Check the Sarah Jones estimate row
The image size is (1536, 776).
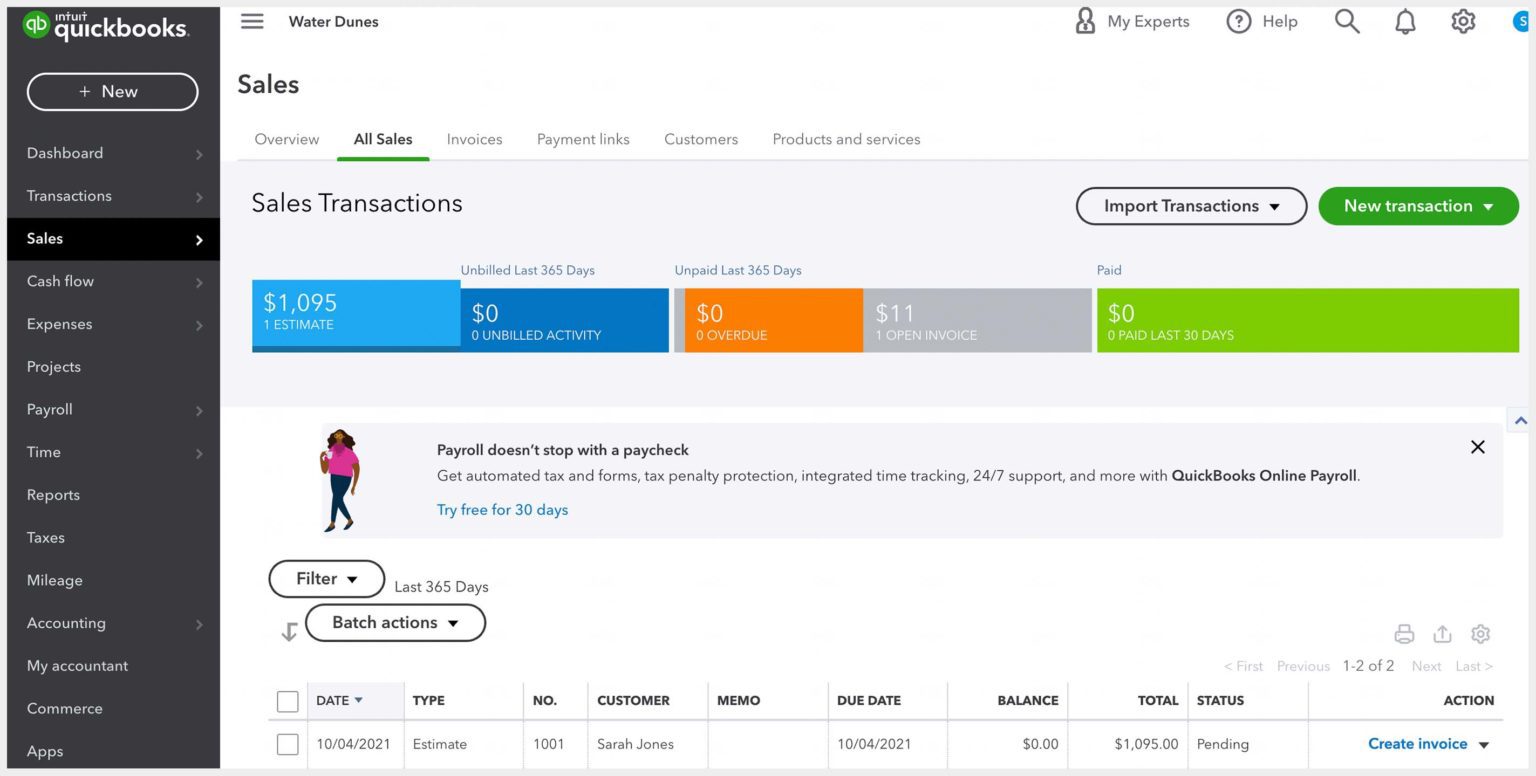point(287,744)
